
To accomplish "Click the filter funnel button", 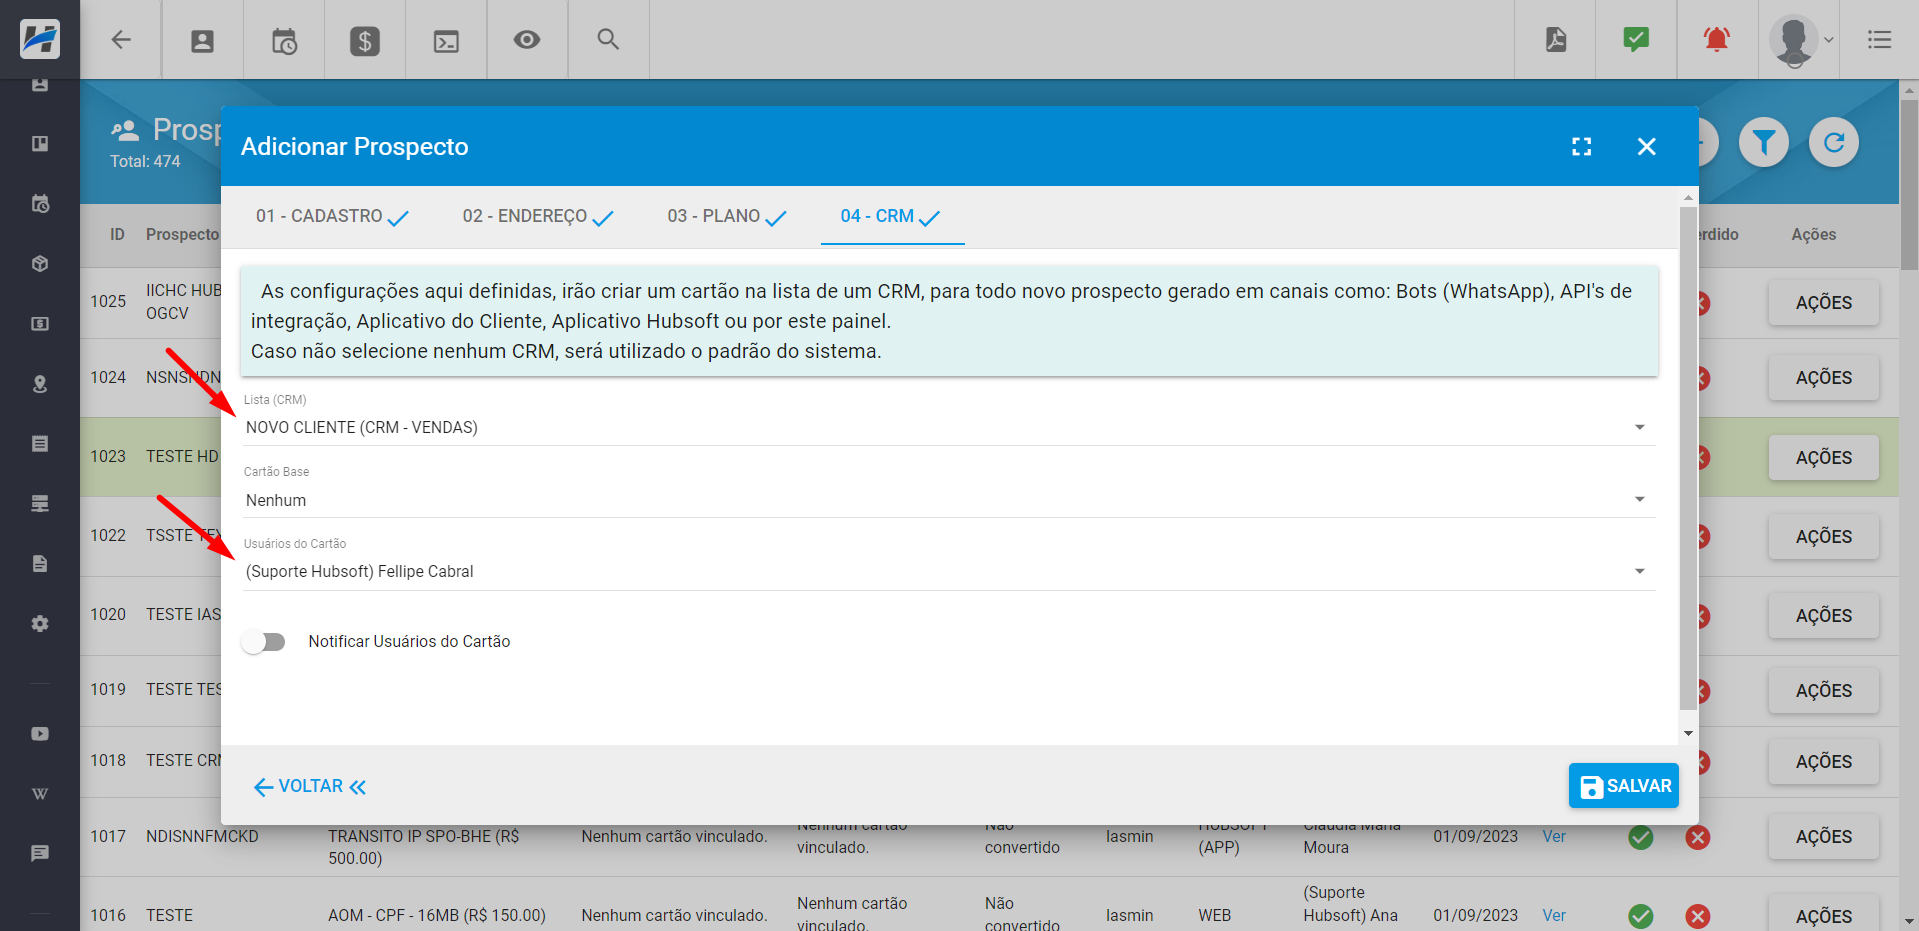I will pos(1764,143).
